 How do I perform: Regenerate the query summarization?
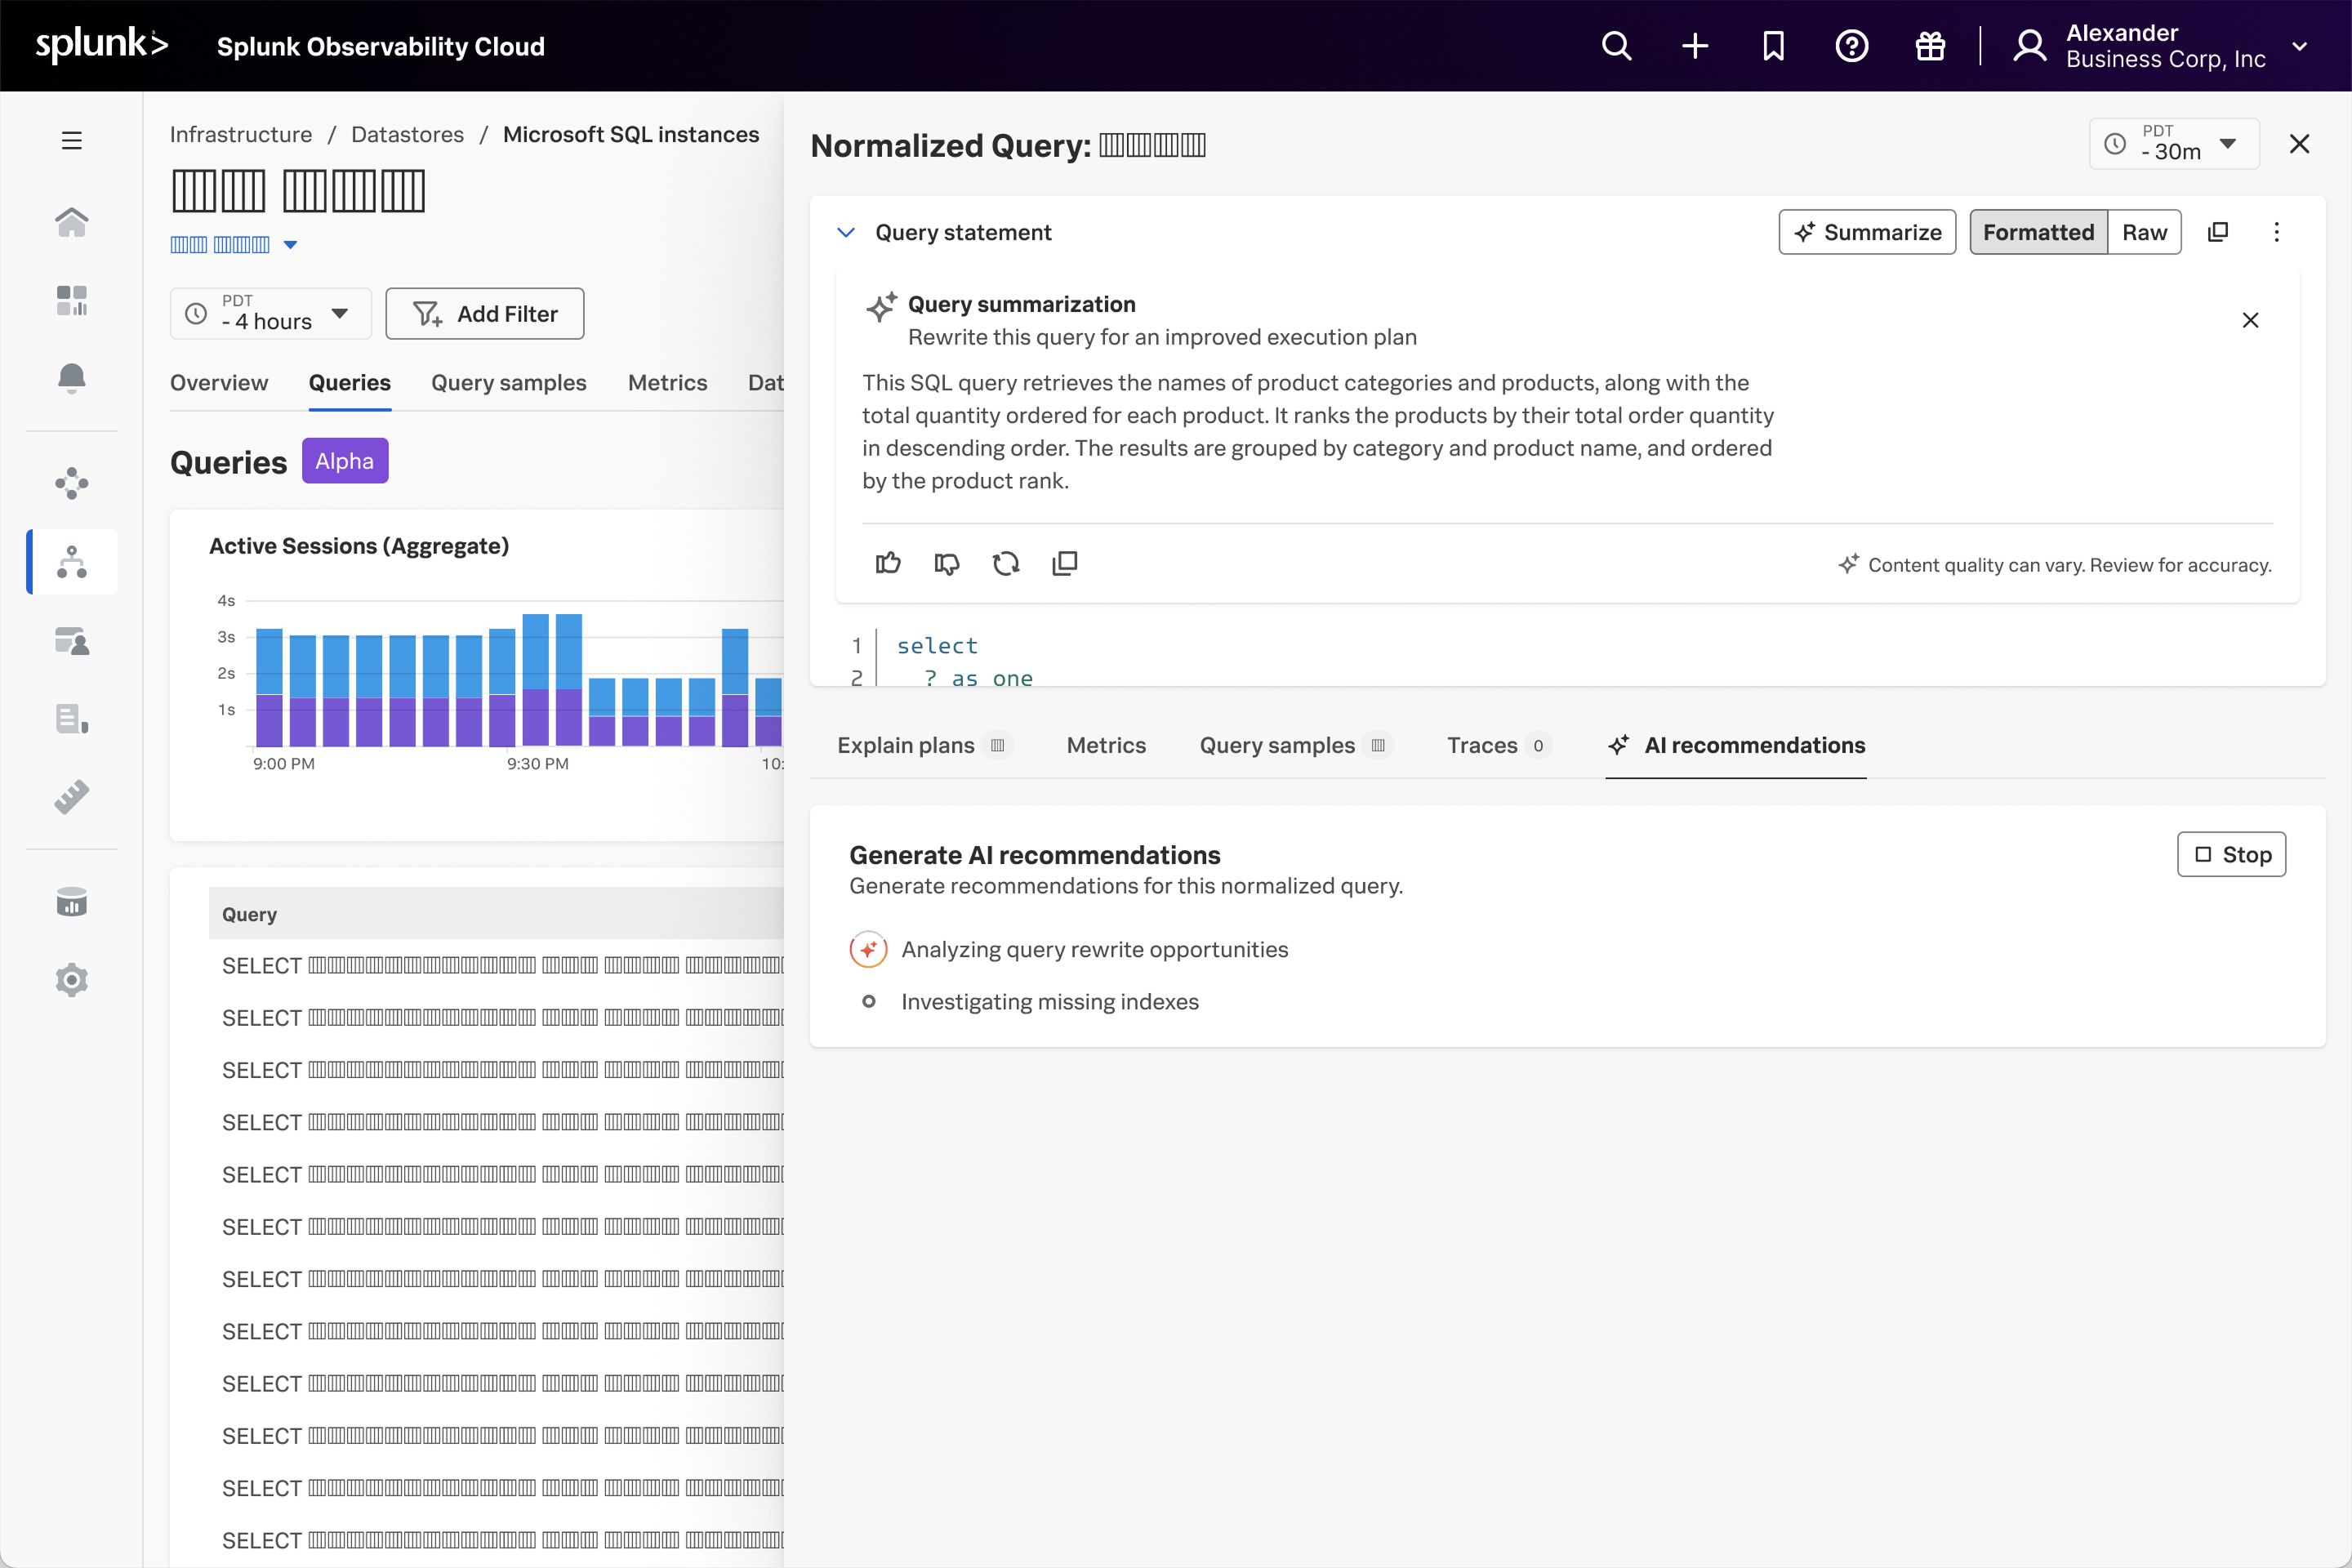tap(1006, 563)
